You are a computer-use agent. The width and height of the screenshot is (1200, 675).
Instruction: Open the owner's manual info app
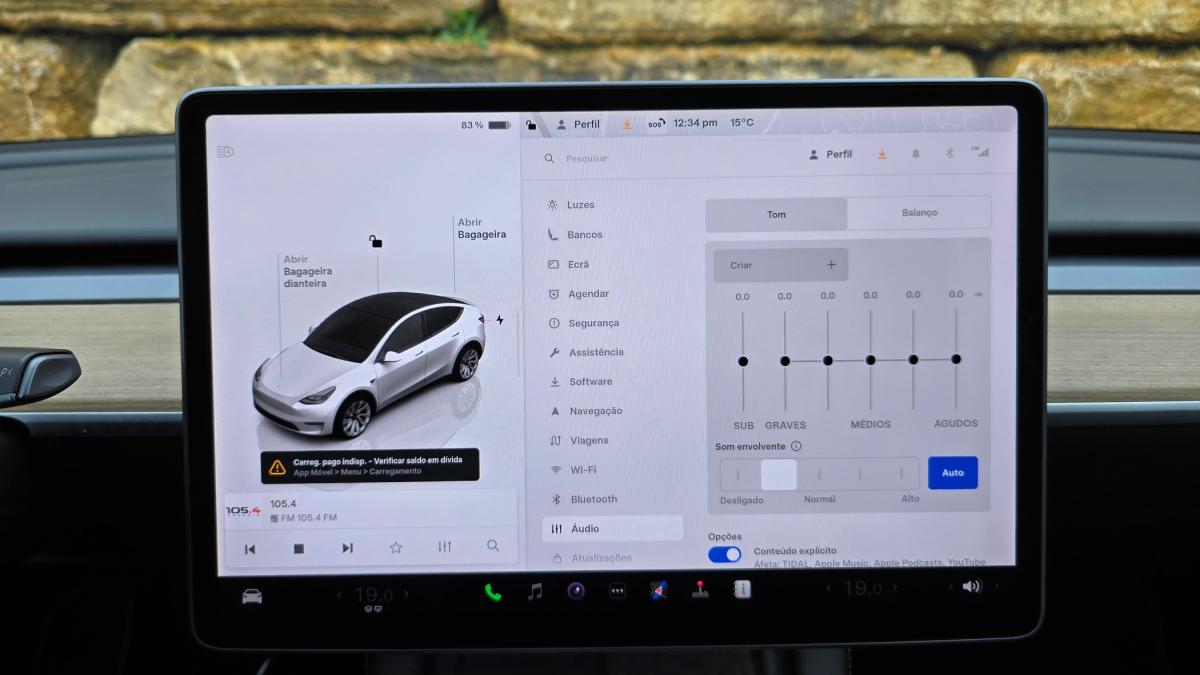tap(741, 589)
